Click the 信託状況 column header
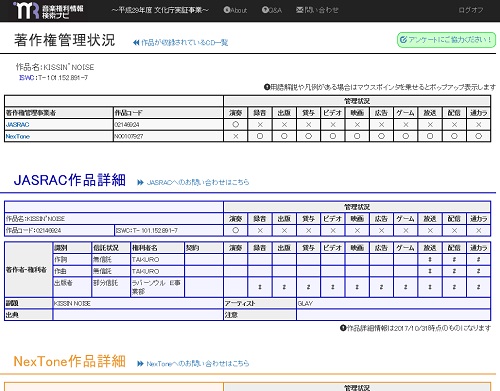500x391 pixels. pos(111,248)
